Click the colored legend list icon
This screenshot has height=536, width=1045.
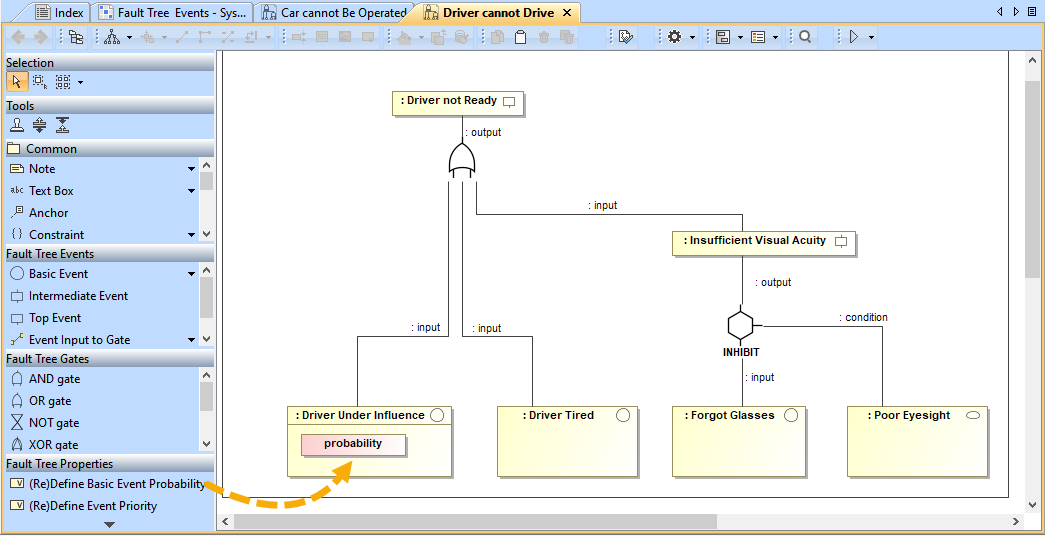[x=758, y=37]
